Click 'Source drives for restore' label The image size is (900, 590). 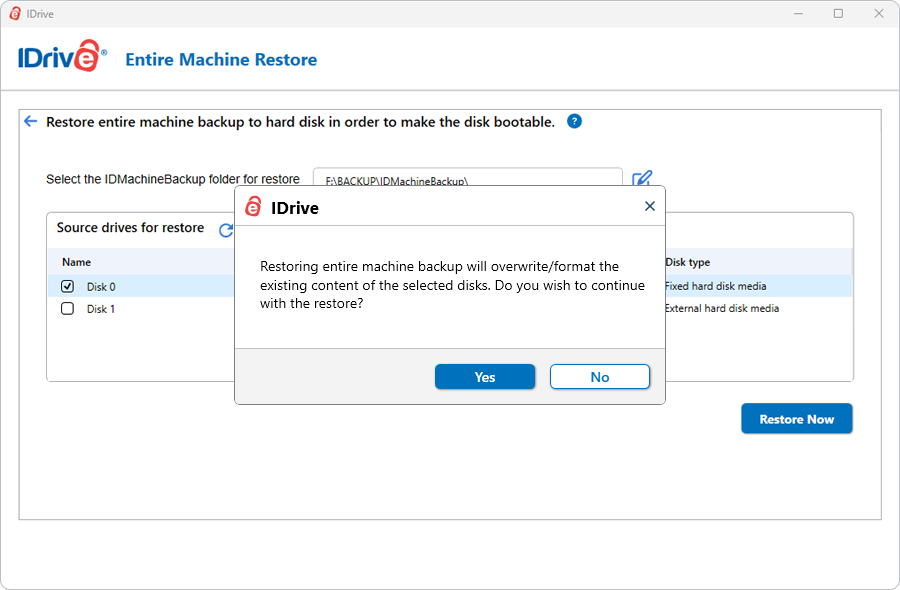click(130, 228)
